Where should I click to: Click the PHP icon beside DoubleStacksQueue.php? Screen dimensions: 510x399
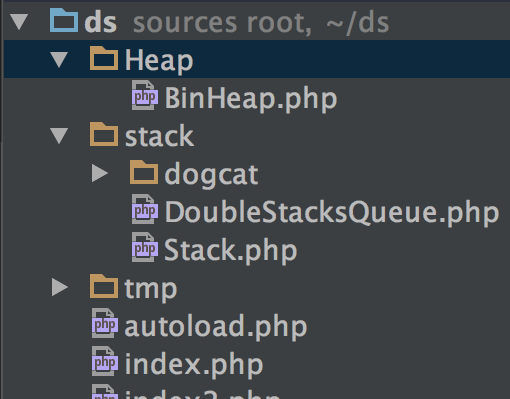point(145,209)
